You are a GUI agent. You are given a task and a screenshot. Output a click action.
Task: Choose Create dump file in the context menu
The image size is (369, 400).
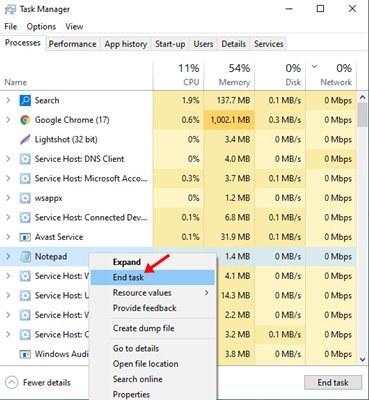153,328
